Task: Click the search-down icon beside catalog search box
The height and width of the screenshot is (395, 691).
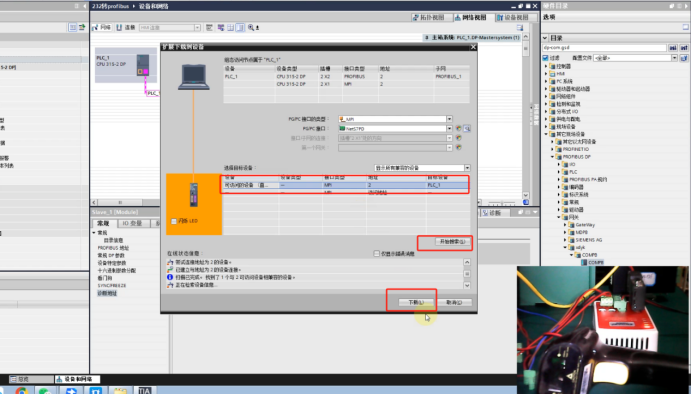Action: (673, 48)
